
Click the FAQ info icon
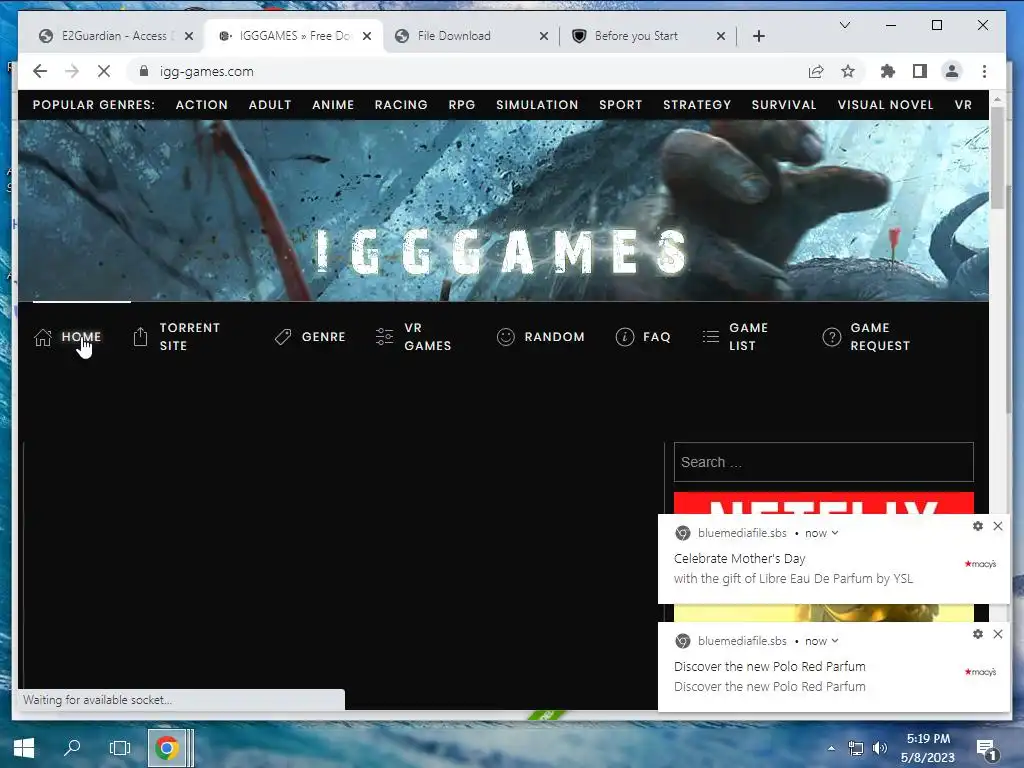(624, 337)
